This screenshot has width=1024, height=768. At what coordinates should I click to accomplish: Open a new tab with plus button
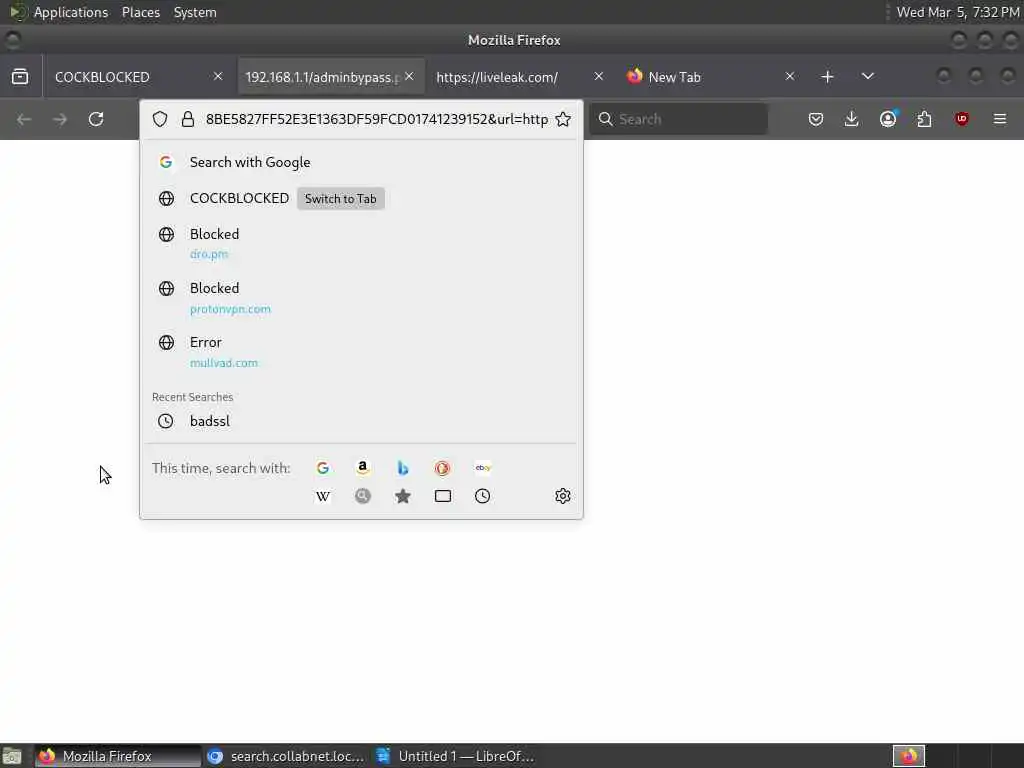coord(827,76)
